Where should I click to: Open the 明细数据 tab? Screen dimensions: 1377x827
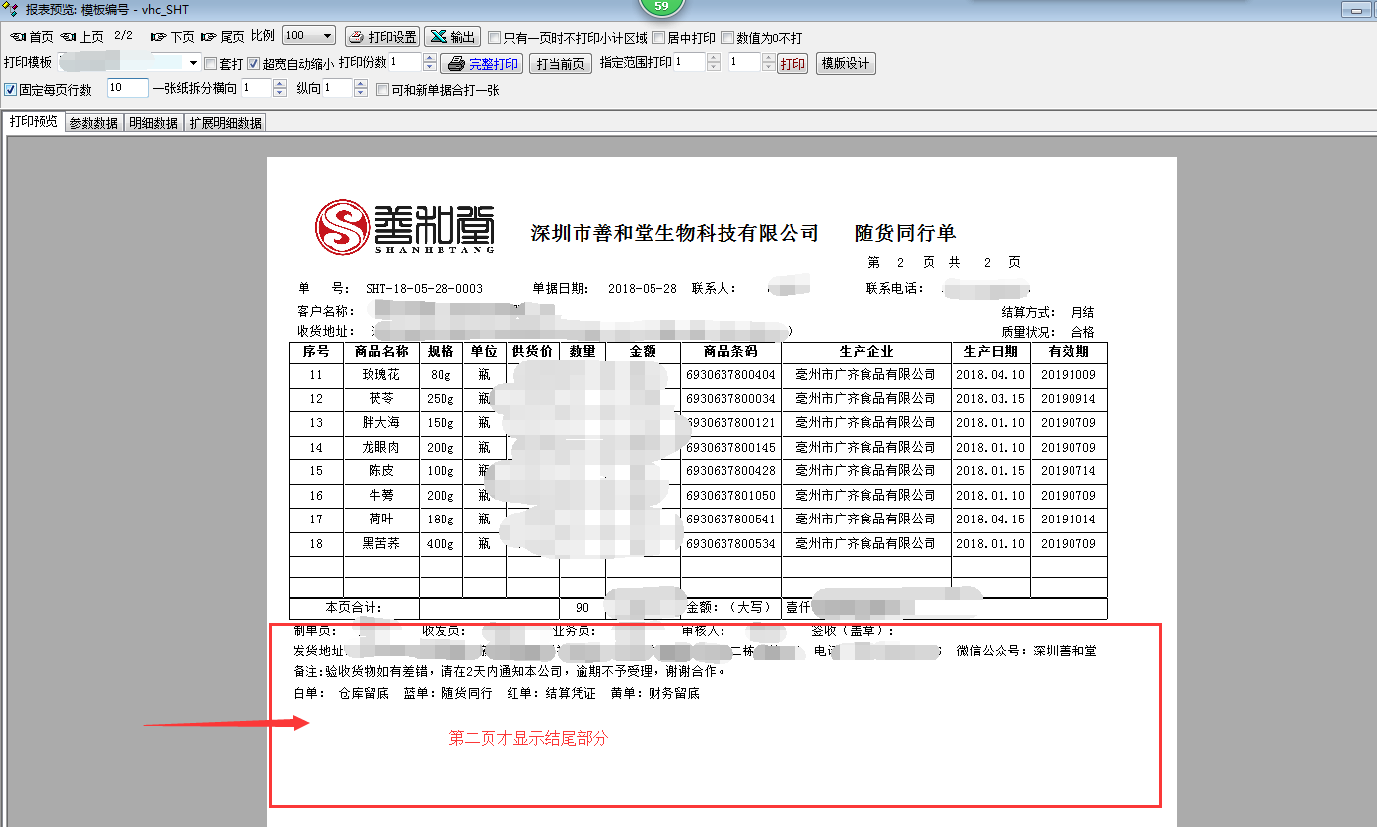(x=153, y=123)
